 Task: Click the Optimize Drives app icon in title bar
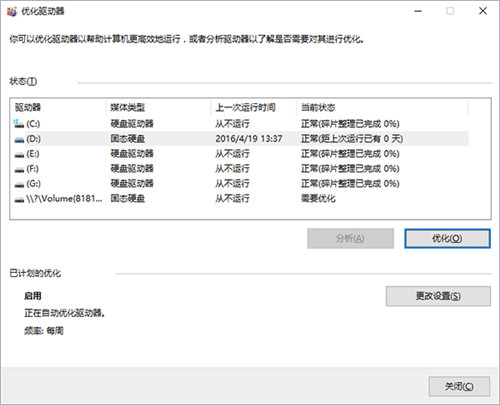click(x=11, y=11)
